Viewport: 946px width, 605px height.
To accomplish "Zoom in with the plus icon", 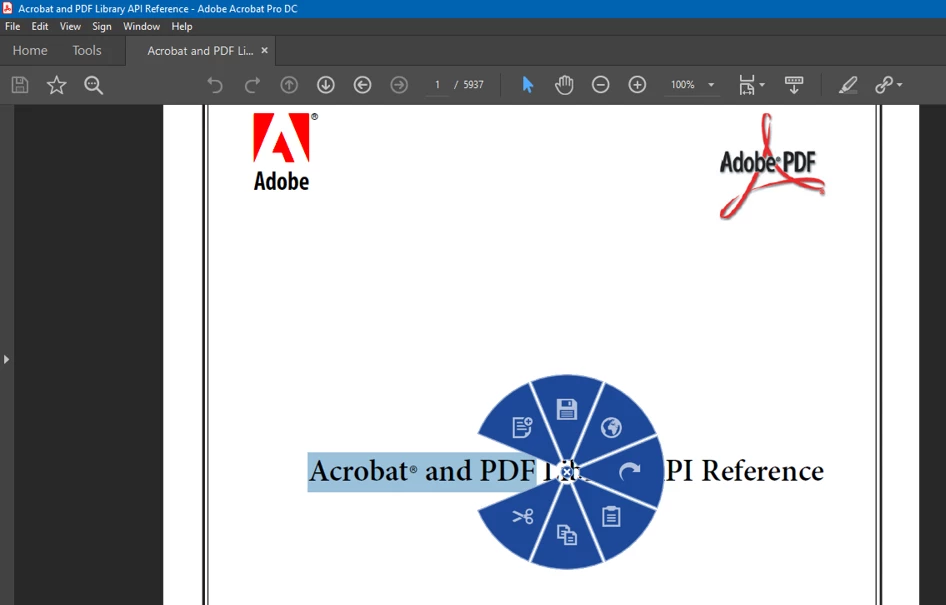I will click(x=637, y=85).
